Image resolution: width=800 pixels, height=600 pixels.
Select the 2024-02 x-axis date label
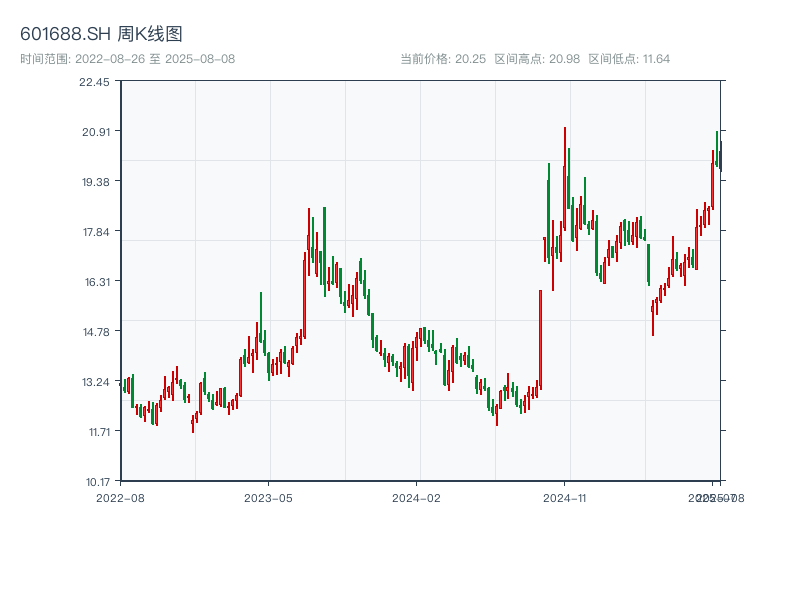point(417,497)
